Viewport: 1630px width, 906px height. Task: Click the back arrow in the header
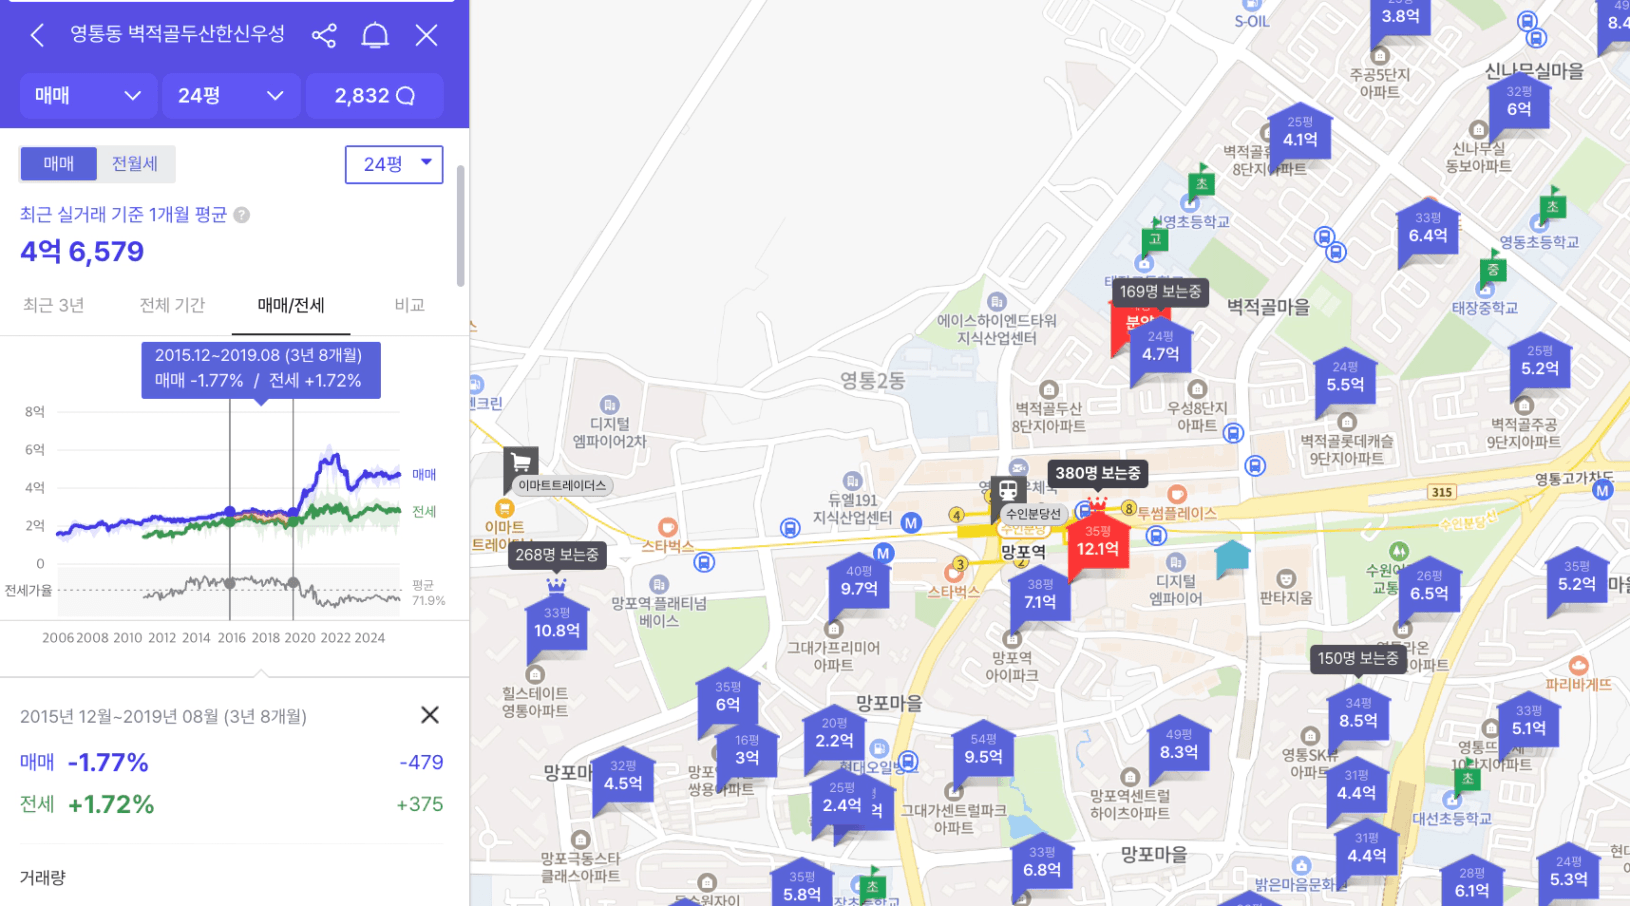(x=37, y=36)
